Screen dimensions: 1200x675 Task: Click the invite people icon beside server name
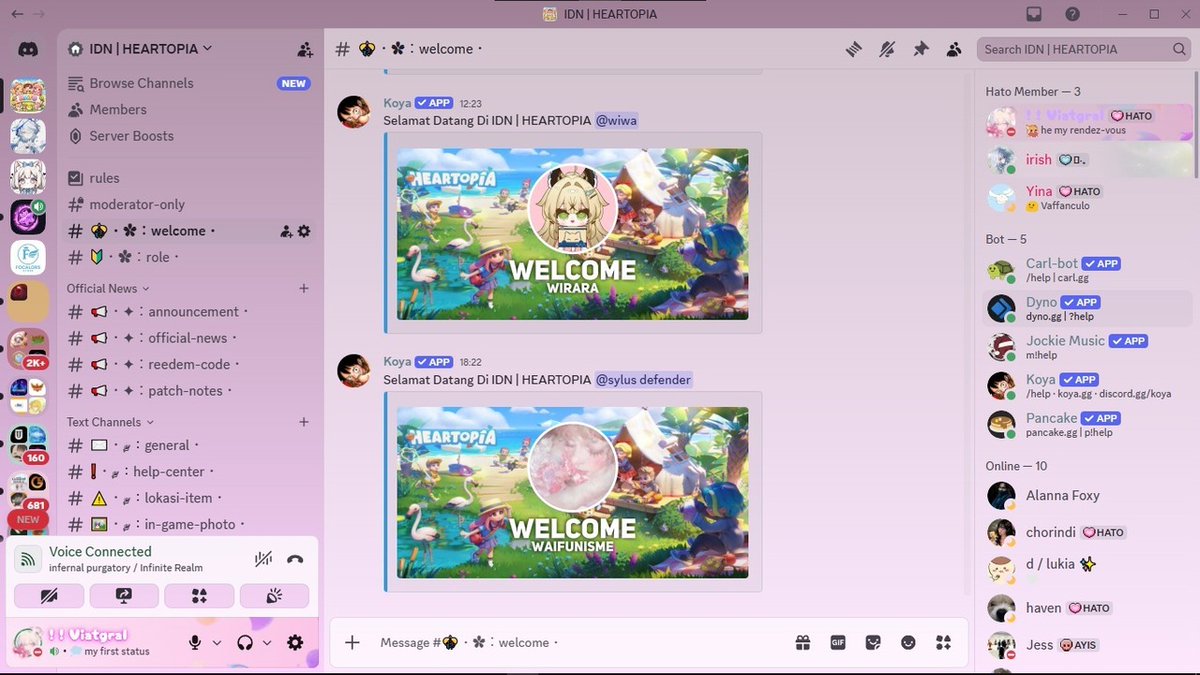tap(305, 49)
